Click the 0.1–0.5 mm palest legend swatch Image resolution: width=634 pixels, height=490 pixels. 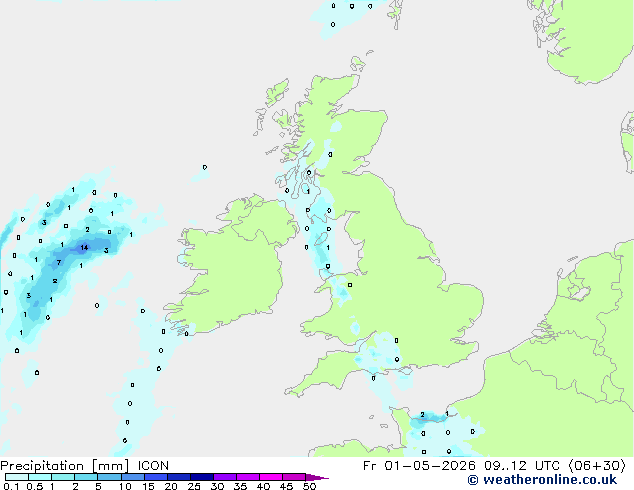click(17, 477)
